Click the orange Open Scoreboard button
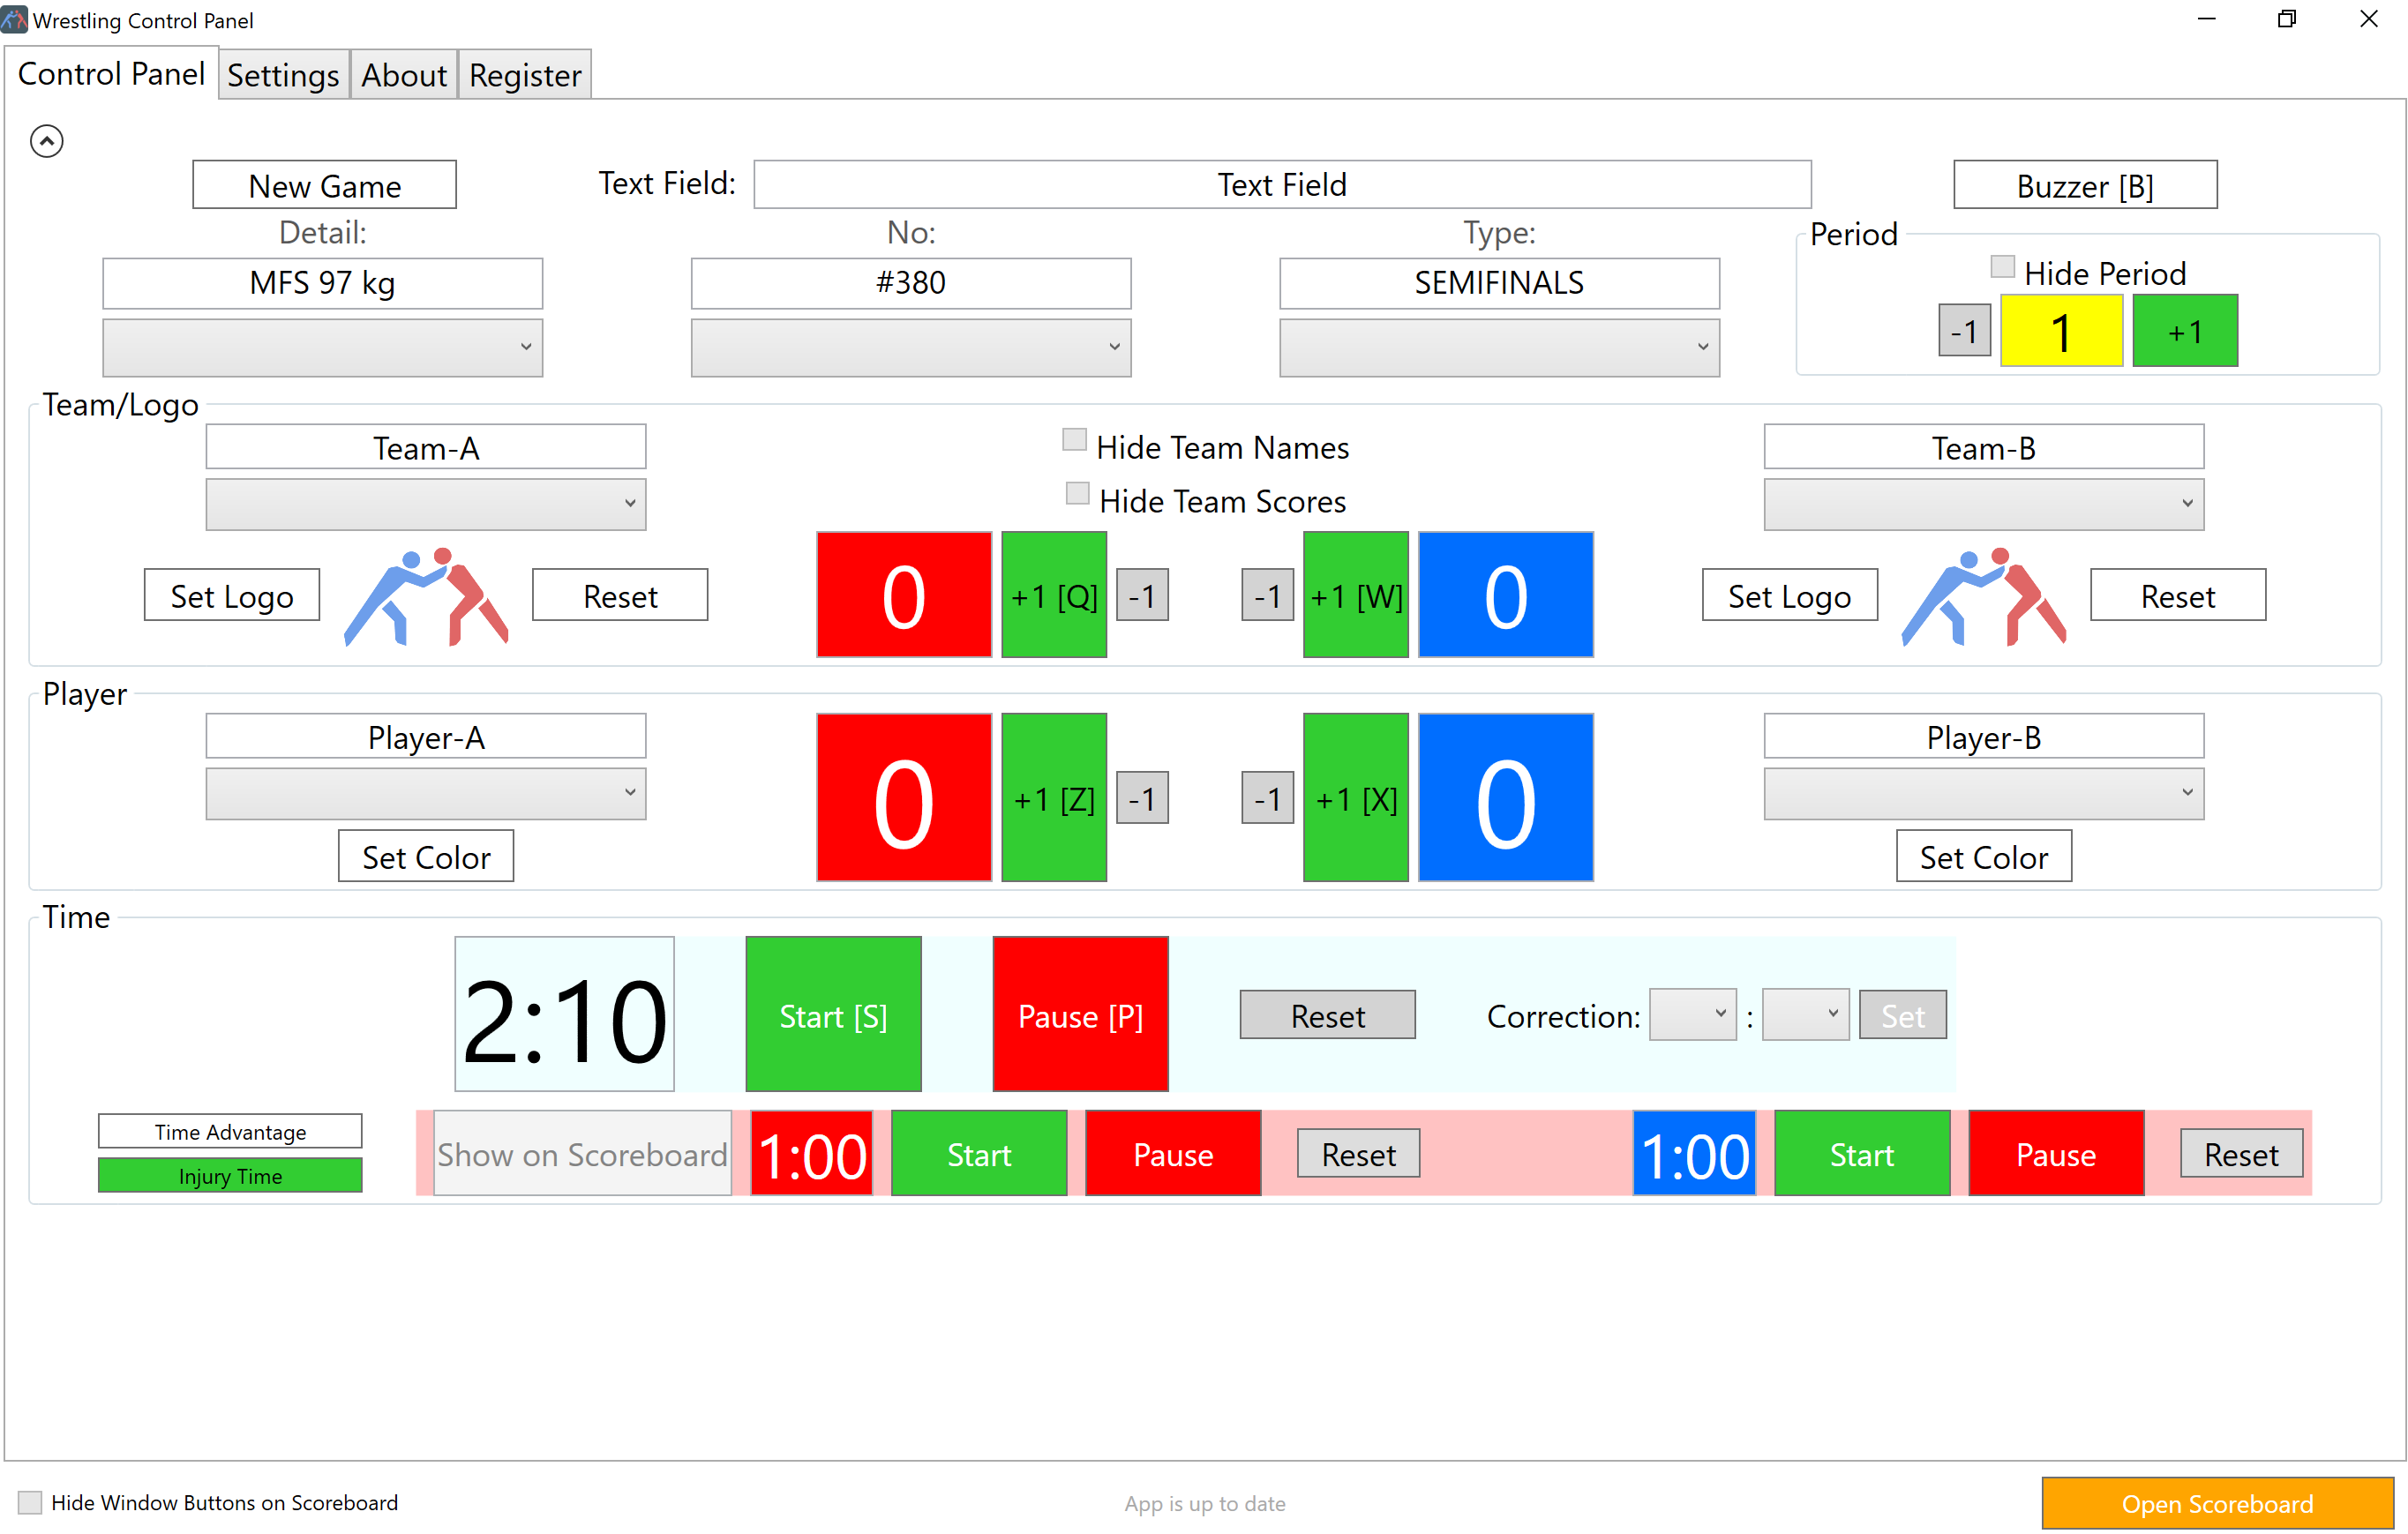 point(2216,1503)
